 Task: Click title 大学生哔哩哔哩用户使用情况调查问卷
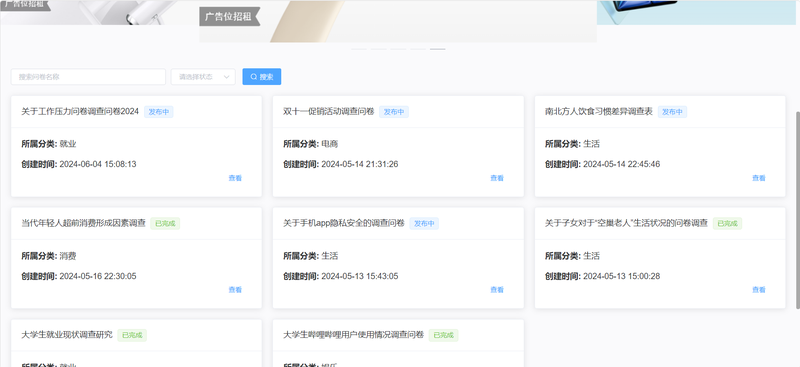(x=354, y=335)
